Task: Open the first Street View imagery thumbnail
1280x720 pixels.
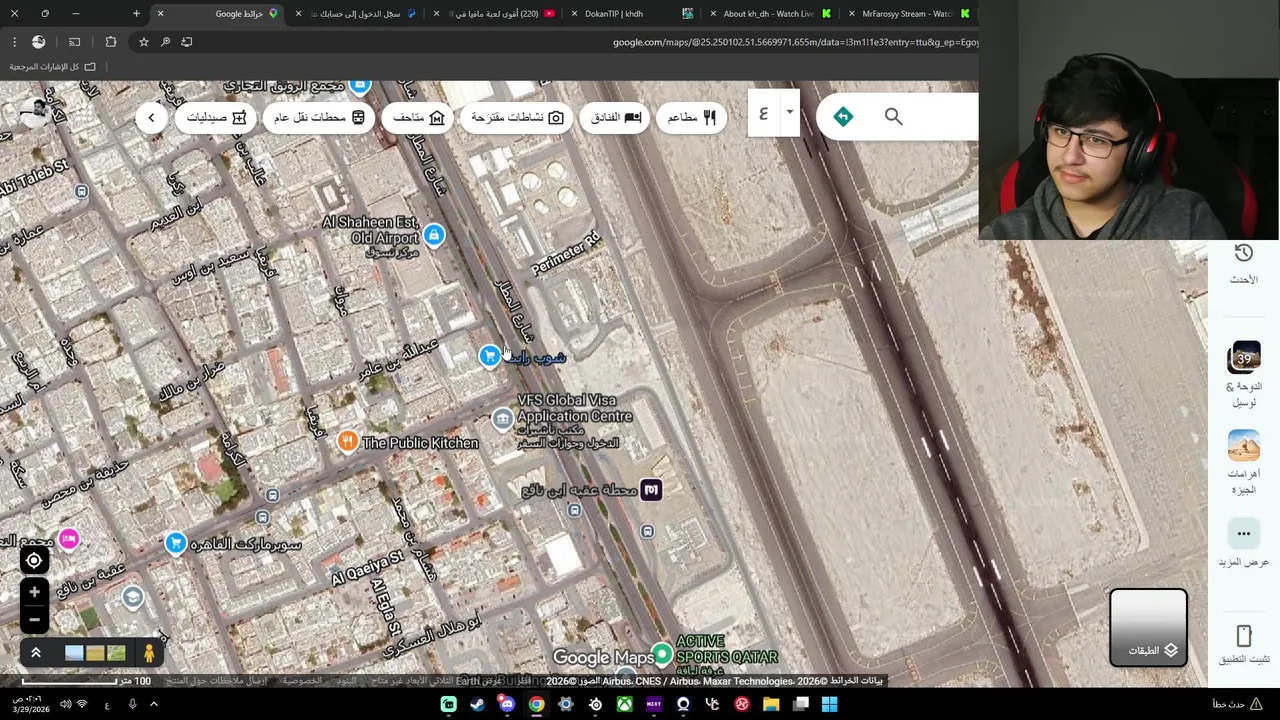Action: pos(74,653)
